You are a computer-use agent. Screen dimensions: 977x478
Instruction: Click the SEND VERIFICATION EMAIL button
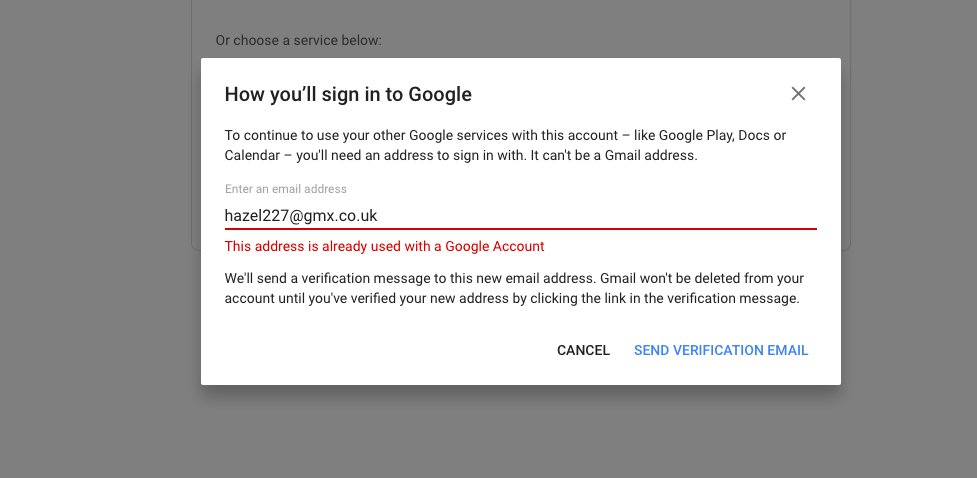(x=721, y=350)
